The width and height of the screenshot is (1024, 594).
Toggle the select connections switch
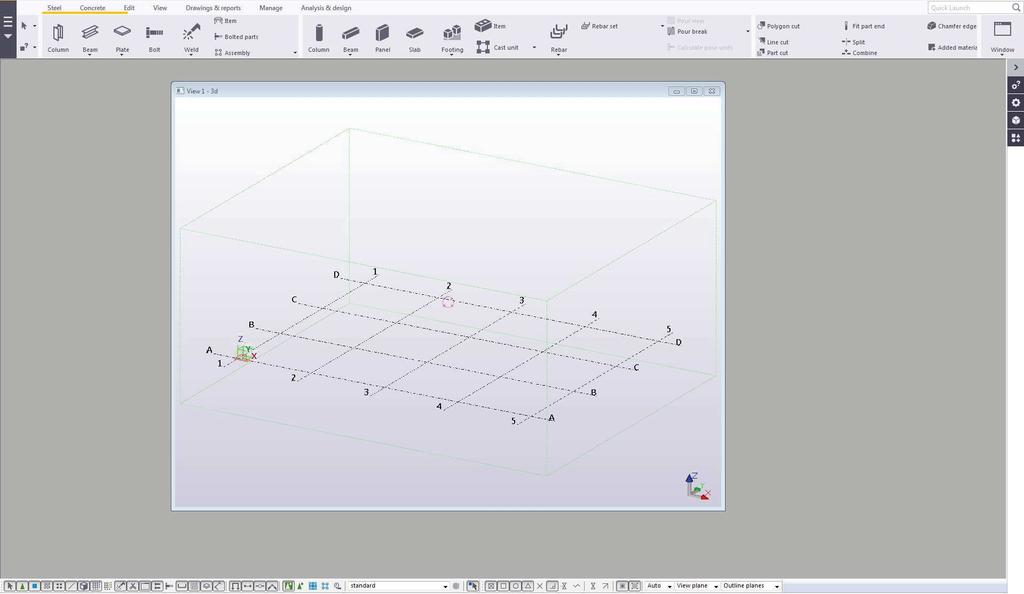pos(22,586)
